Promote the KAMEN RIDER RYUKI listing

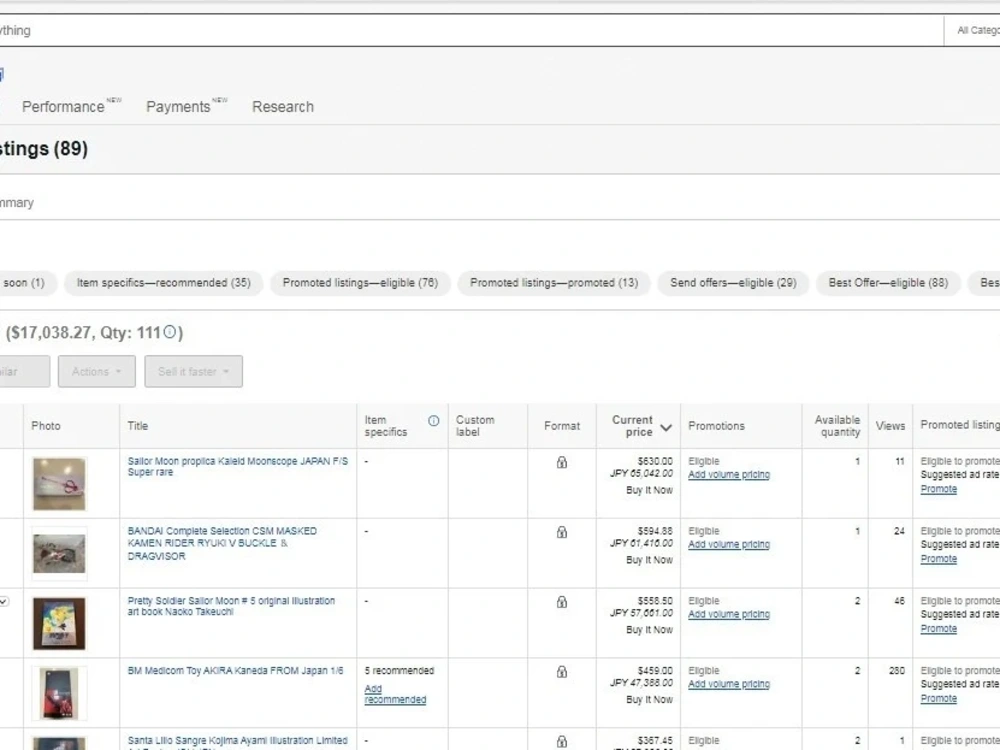tap(938, 559)
